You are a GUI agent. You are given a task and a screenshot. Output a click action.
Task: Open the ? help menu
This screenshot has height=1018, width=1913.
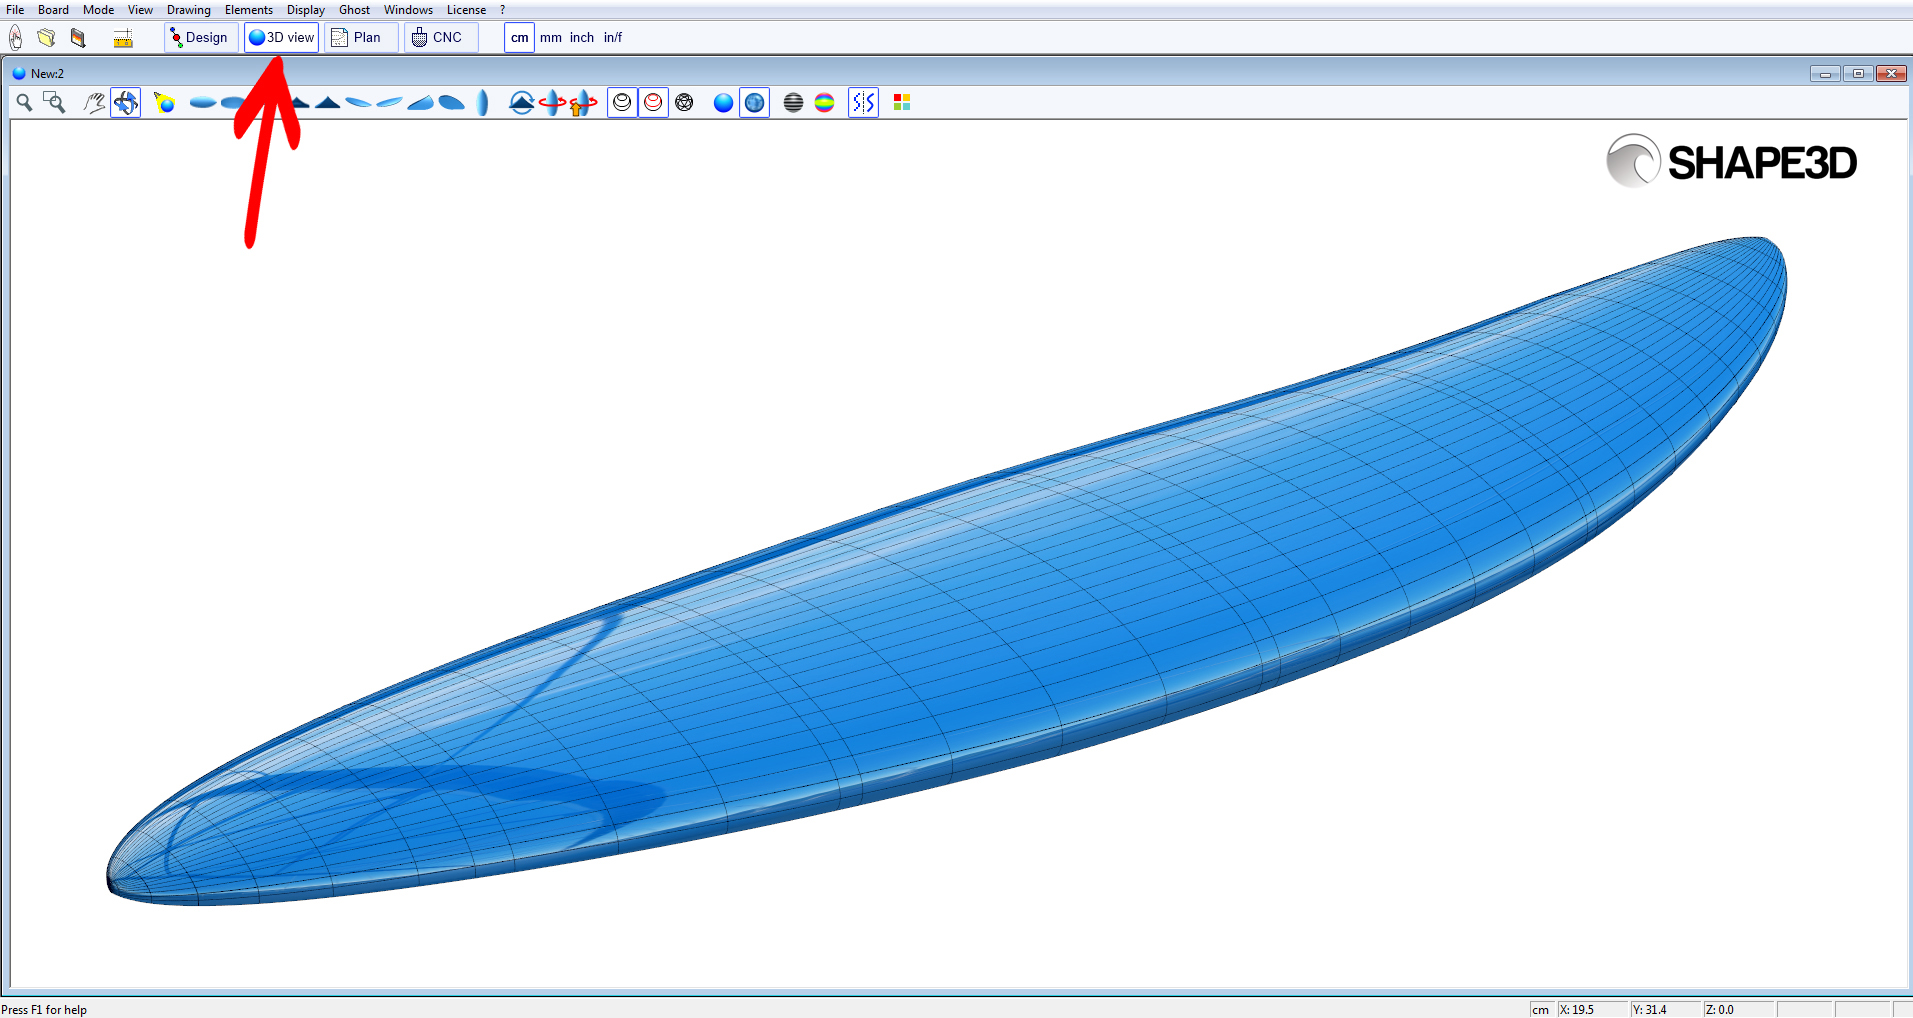(x=503, y=10)
